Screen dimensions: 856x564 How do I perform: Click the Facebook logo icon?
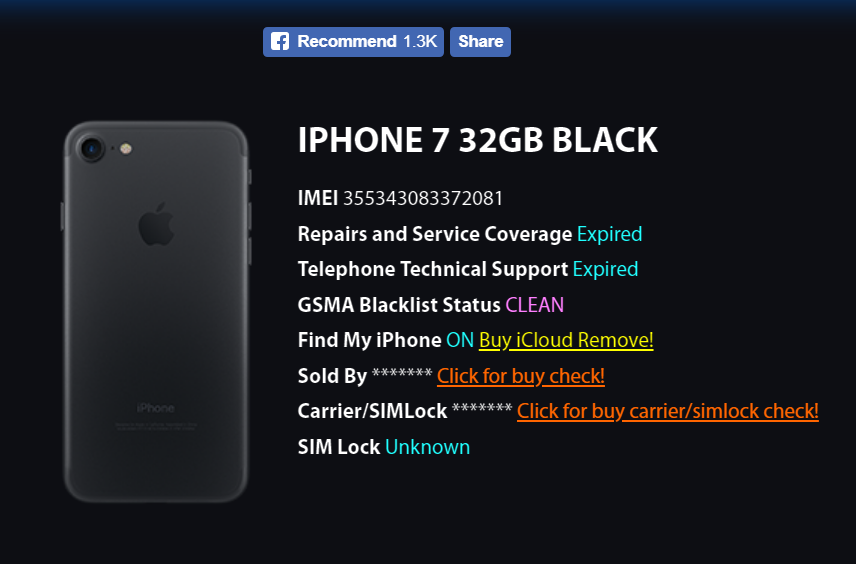point(280,41)
